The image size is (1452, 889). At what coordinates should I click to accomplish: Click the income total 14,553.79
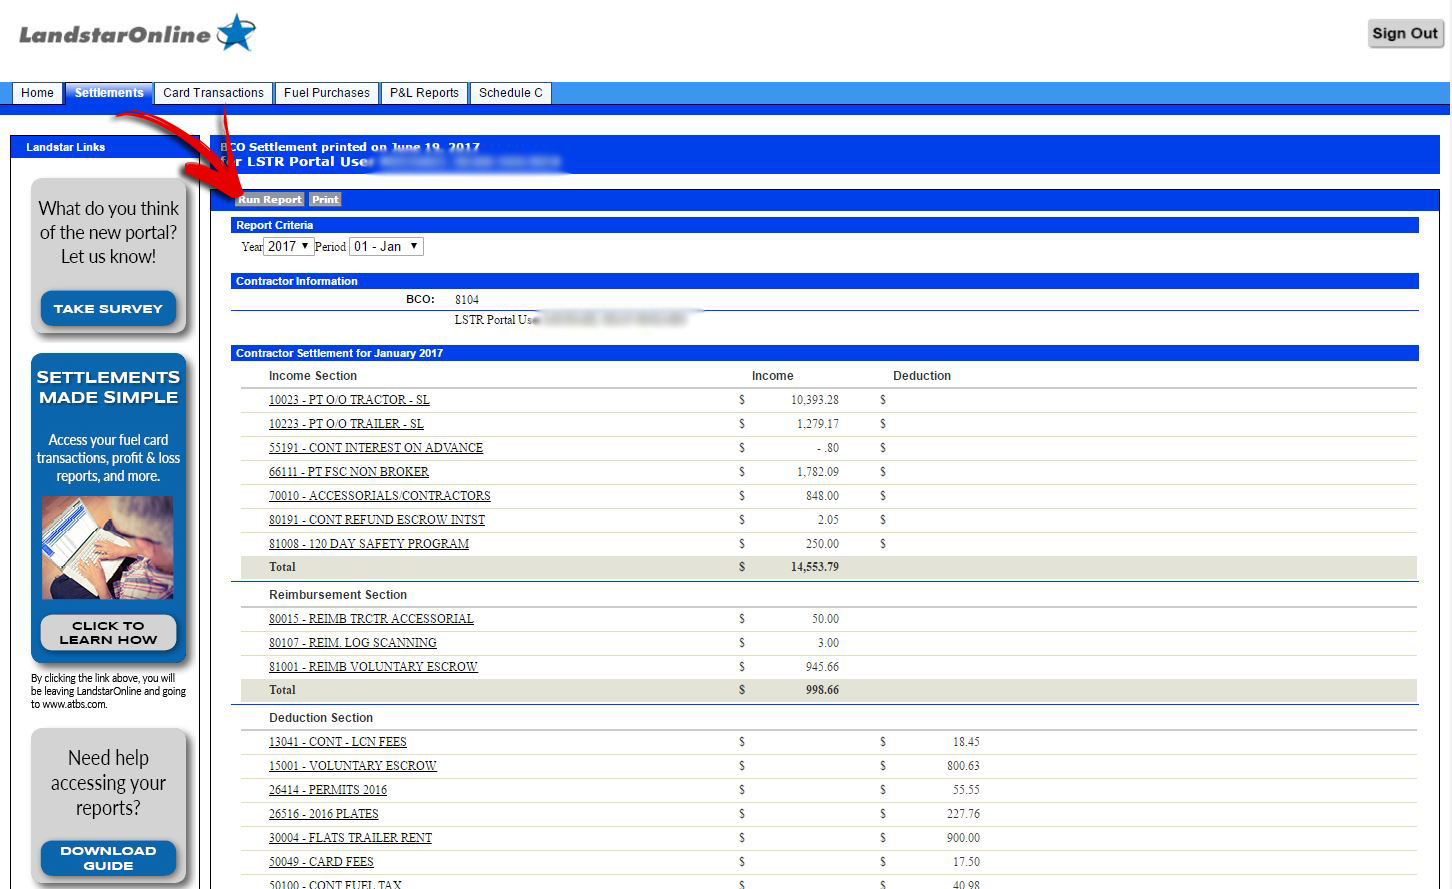pyautogui.click(x=815, y=567)
